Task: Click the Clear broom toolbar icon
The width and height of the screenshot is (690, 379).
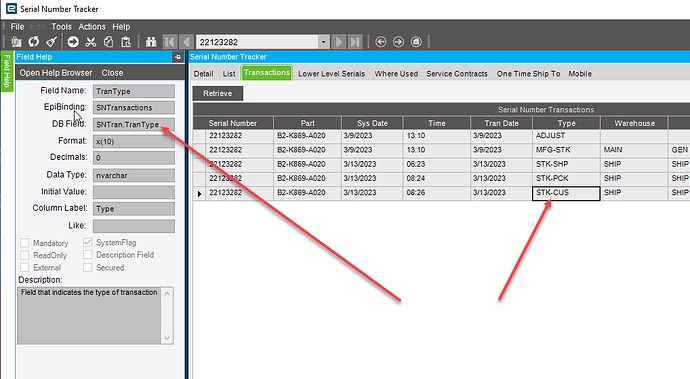Action: [51, 42]
